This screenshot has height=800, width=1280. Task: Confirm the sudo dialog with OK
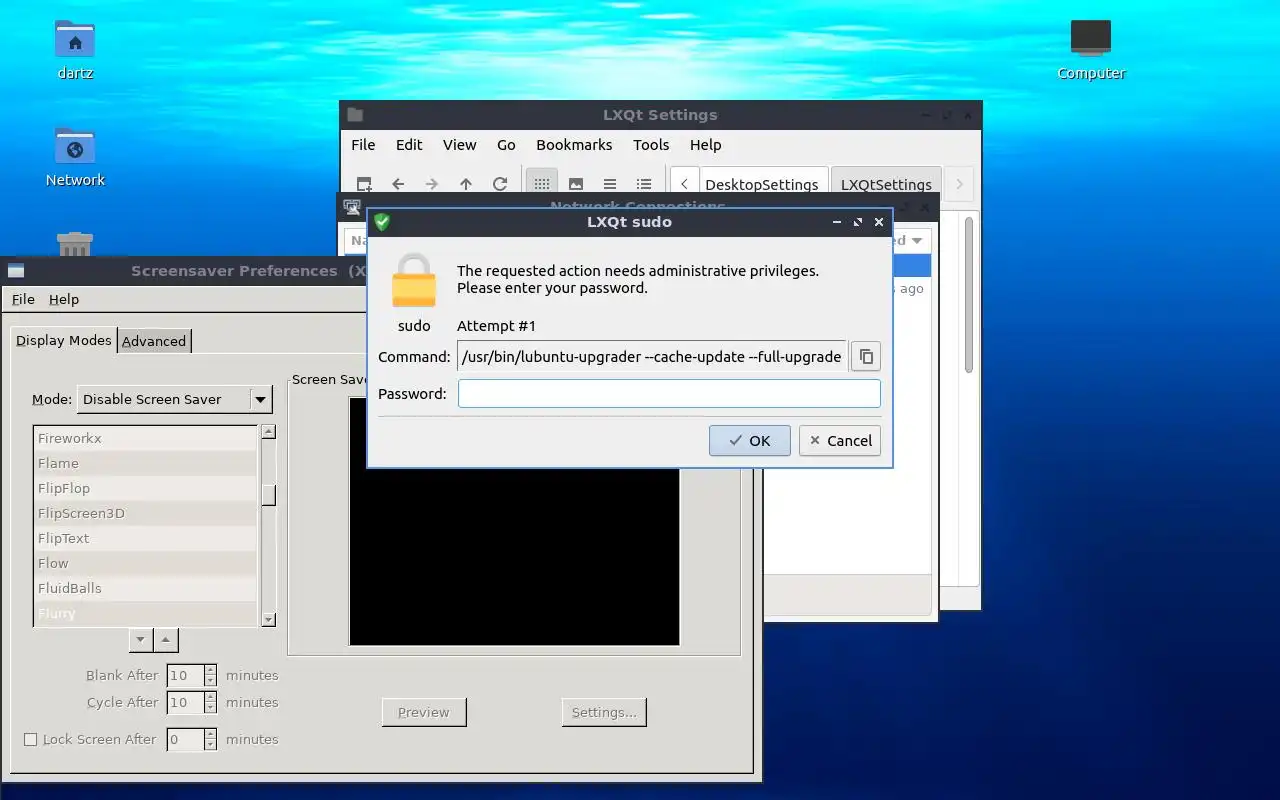coord(750,441)
